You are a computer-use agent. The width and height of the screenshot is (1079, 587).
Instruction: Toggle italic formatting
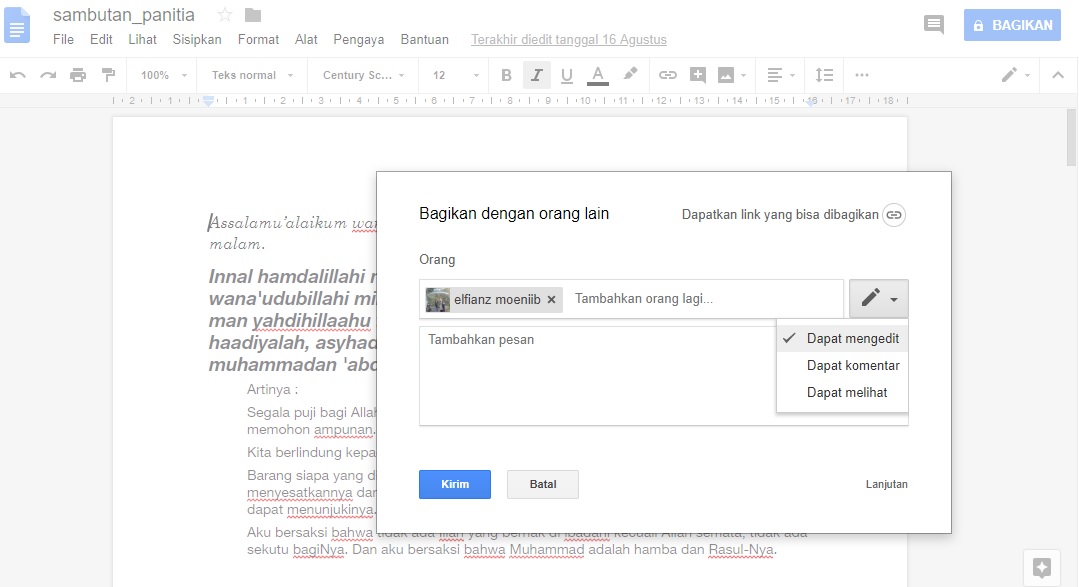537,75
